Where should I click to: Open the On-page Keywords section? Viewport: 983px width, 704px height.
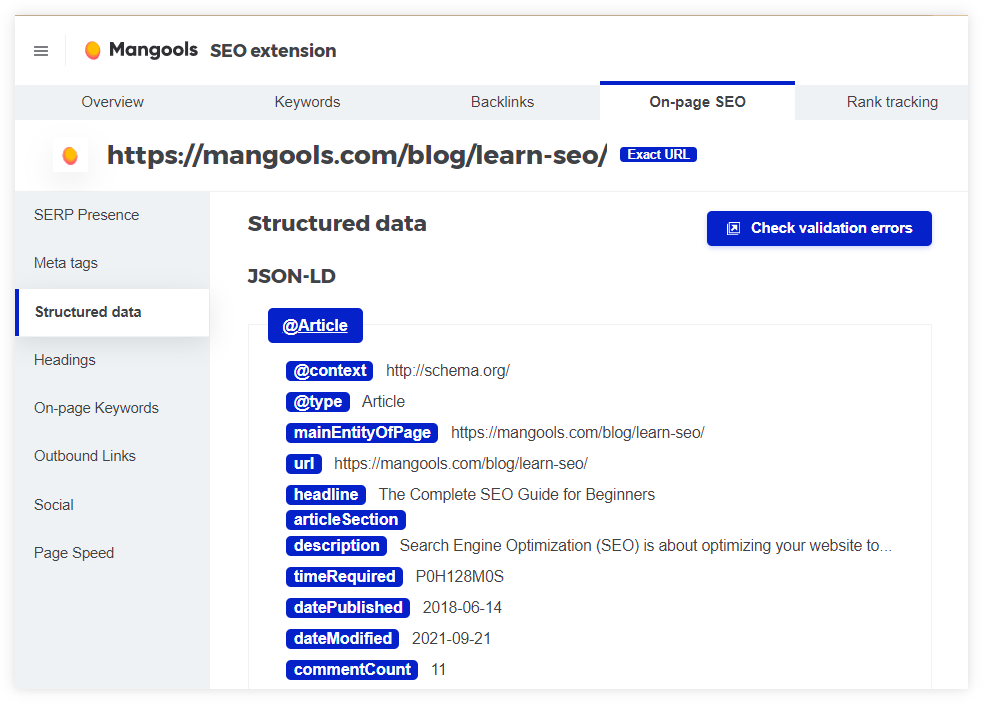coord(96,407)
